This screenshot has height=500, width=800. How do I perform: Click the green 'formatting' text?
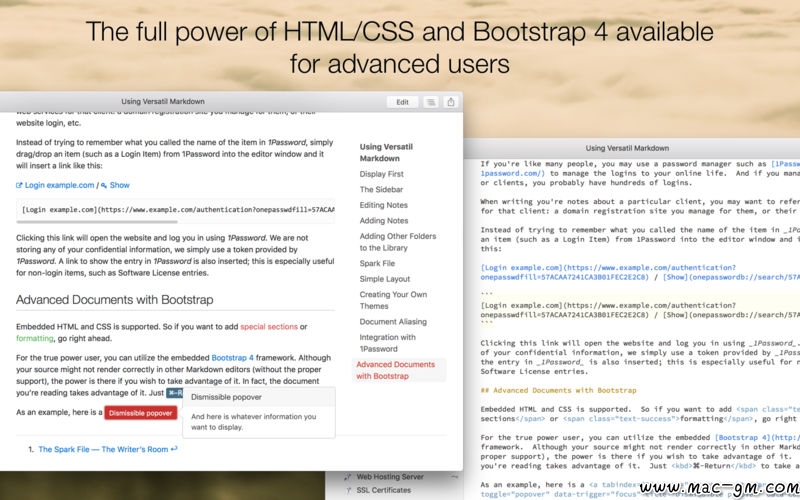pyautogui.click(x=35, y=338)
